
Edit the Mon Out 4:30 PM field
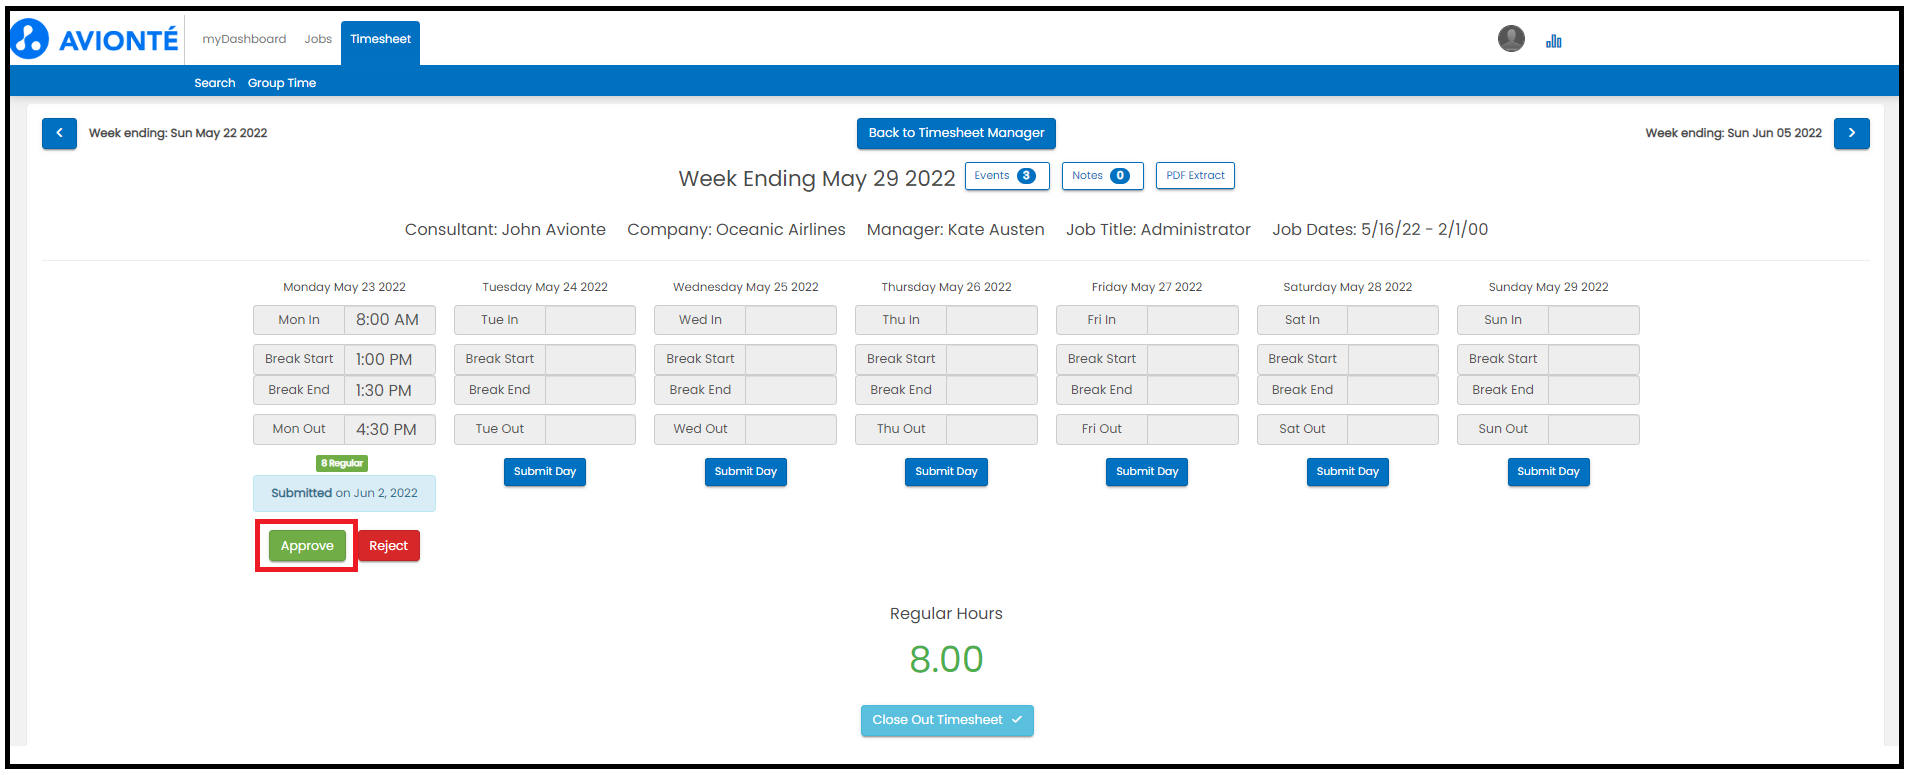pos(389,429)
